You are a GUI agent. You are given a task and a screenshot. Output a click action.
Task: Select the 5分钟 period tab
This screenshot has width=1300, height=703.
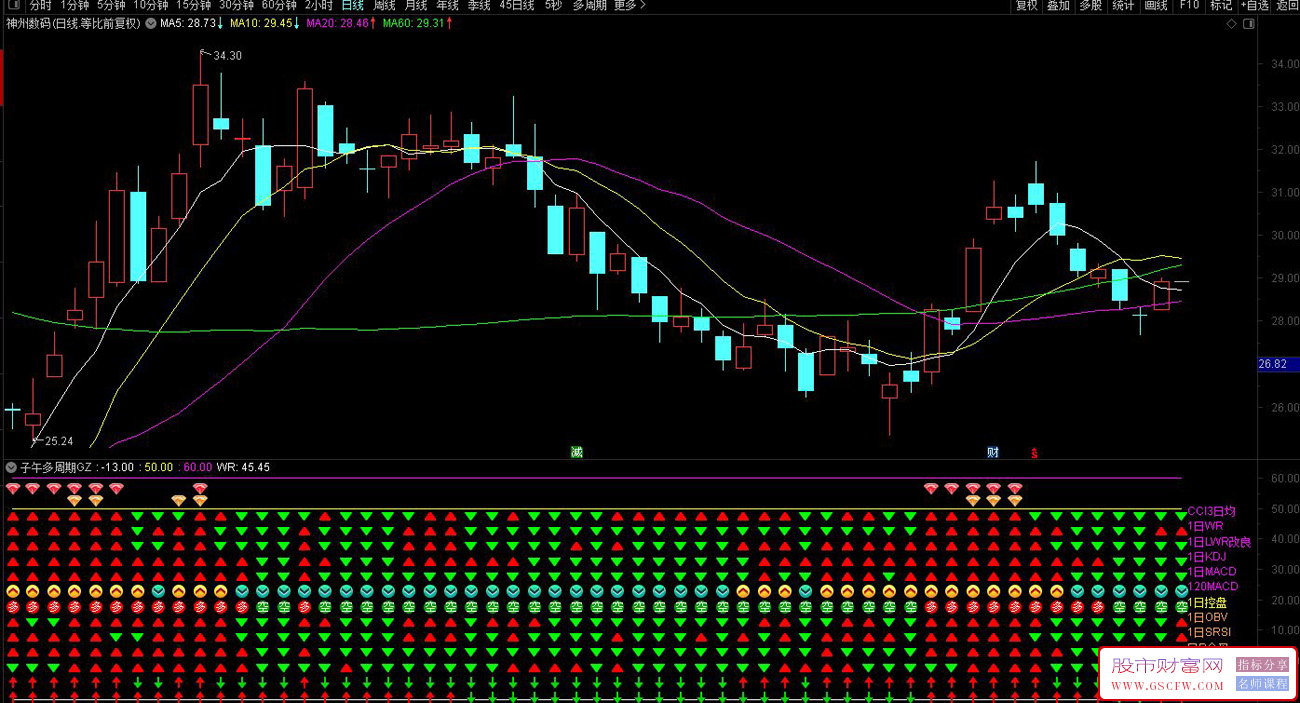tap(111, 5)
